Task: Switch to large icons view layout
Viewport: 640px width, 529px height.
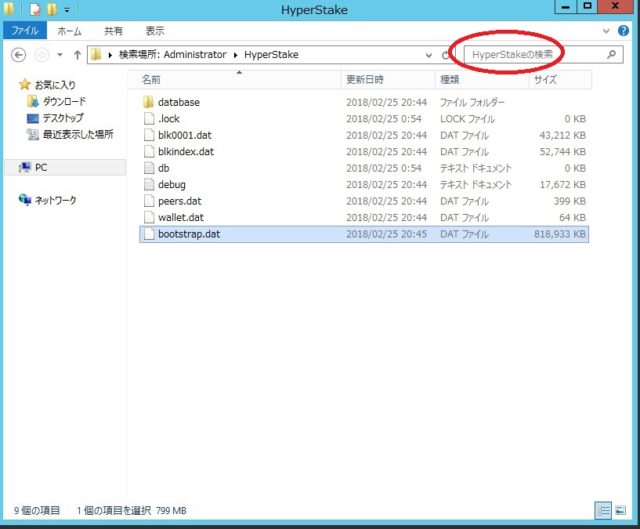Action: [x=621, y=510]
